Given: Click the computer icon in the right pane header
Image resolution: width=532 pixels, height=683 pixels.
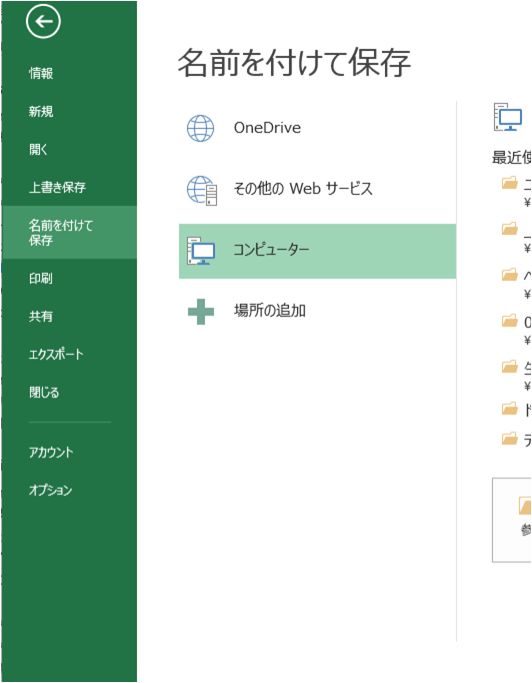Looking at the screenshot, I should pos(508,117).
